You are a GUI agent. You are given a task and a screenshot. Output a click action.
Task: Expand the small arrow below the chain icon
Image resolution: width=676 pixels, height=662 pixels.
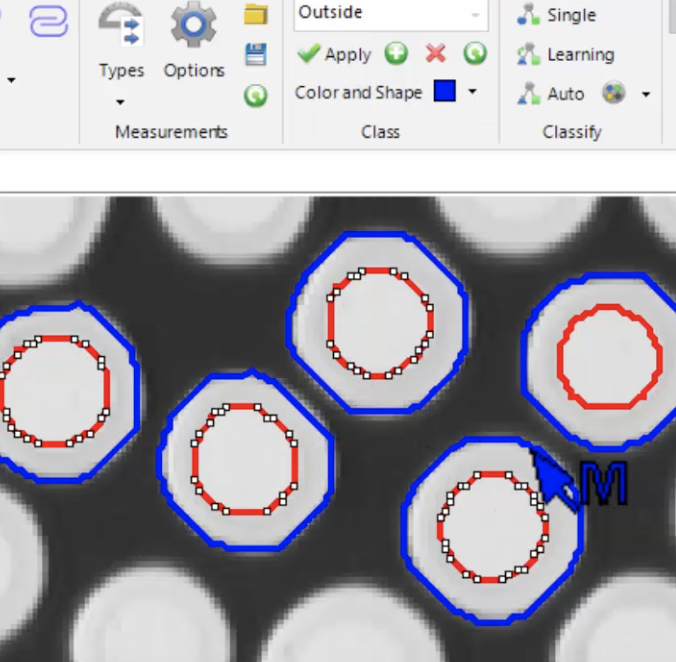coord(12,80)
